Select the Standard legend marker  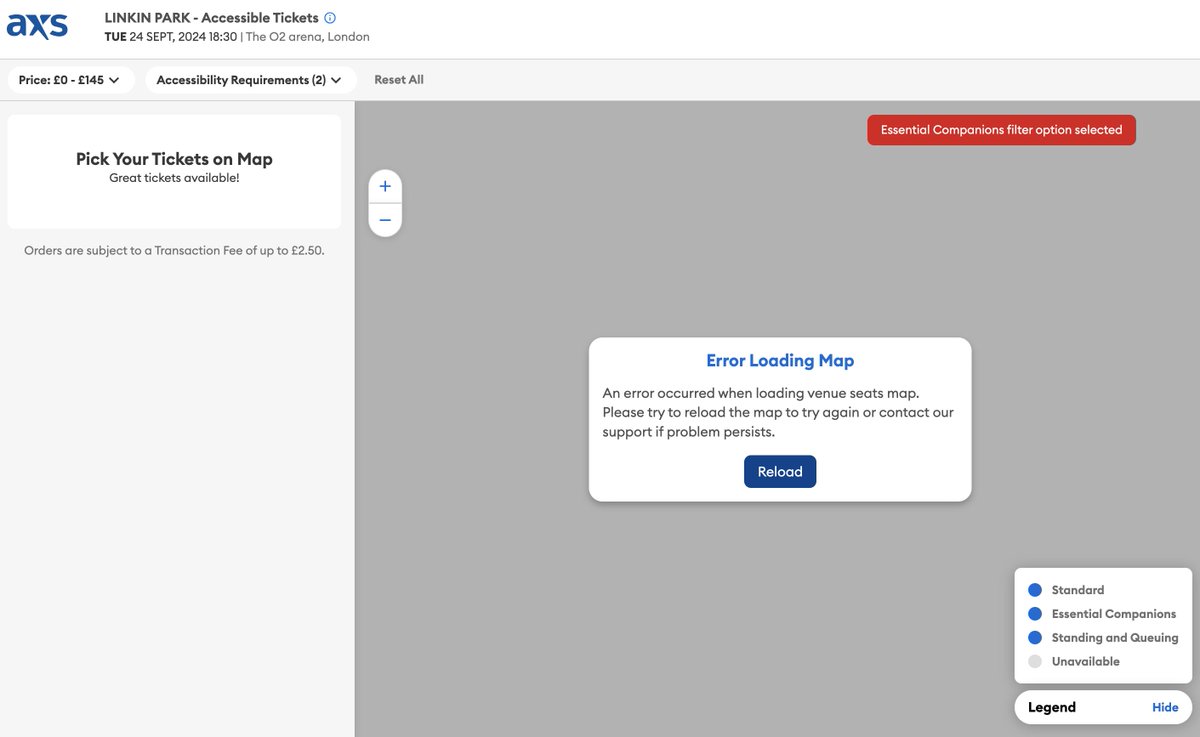pyautogui.click(x=1035, y=589)
